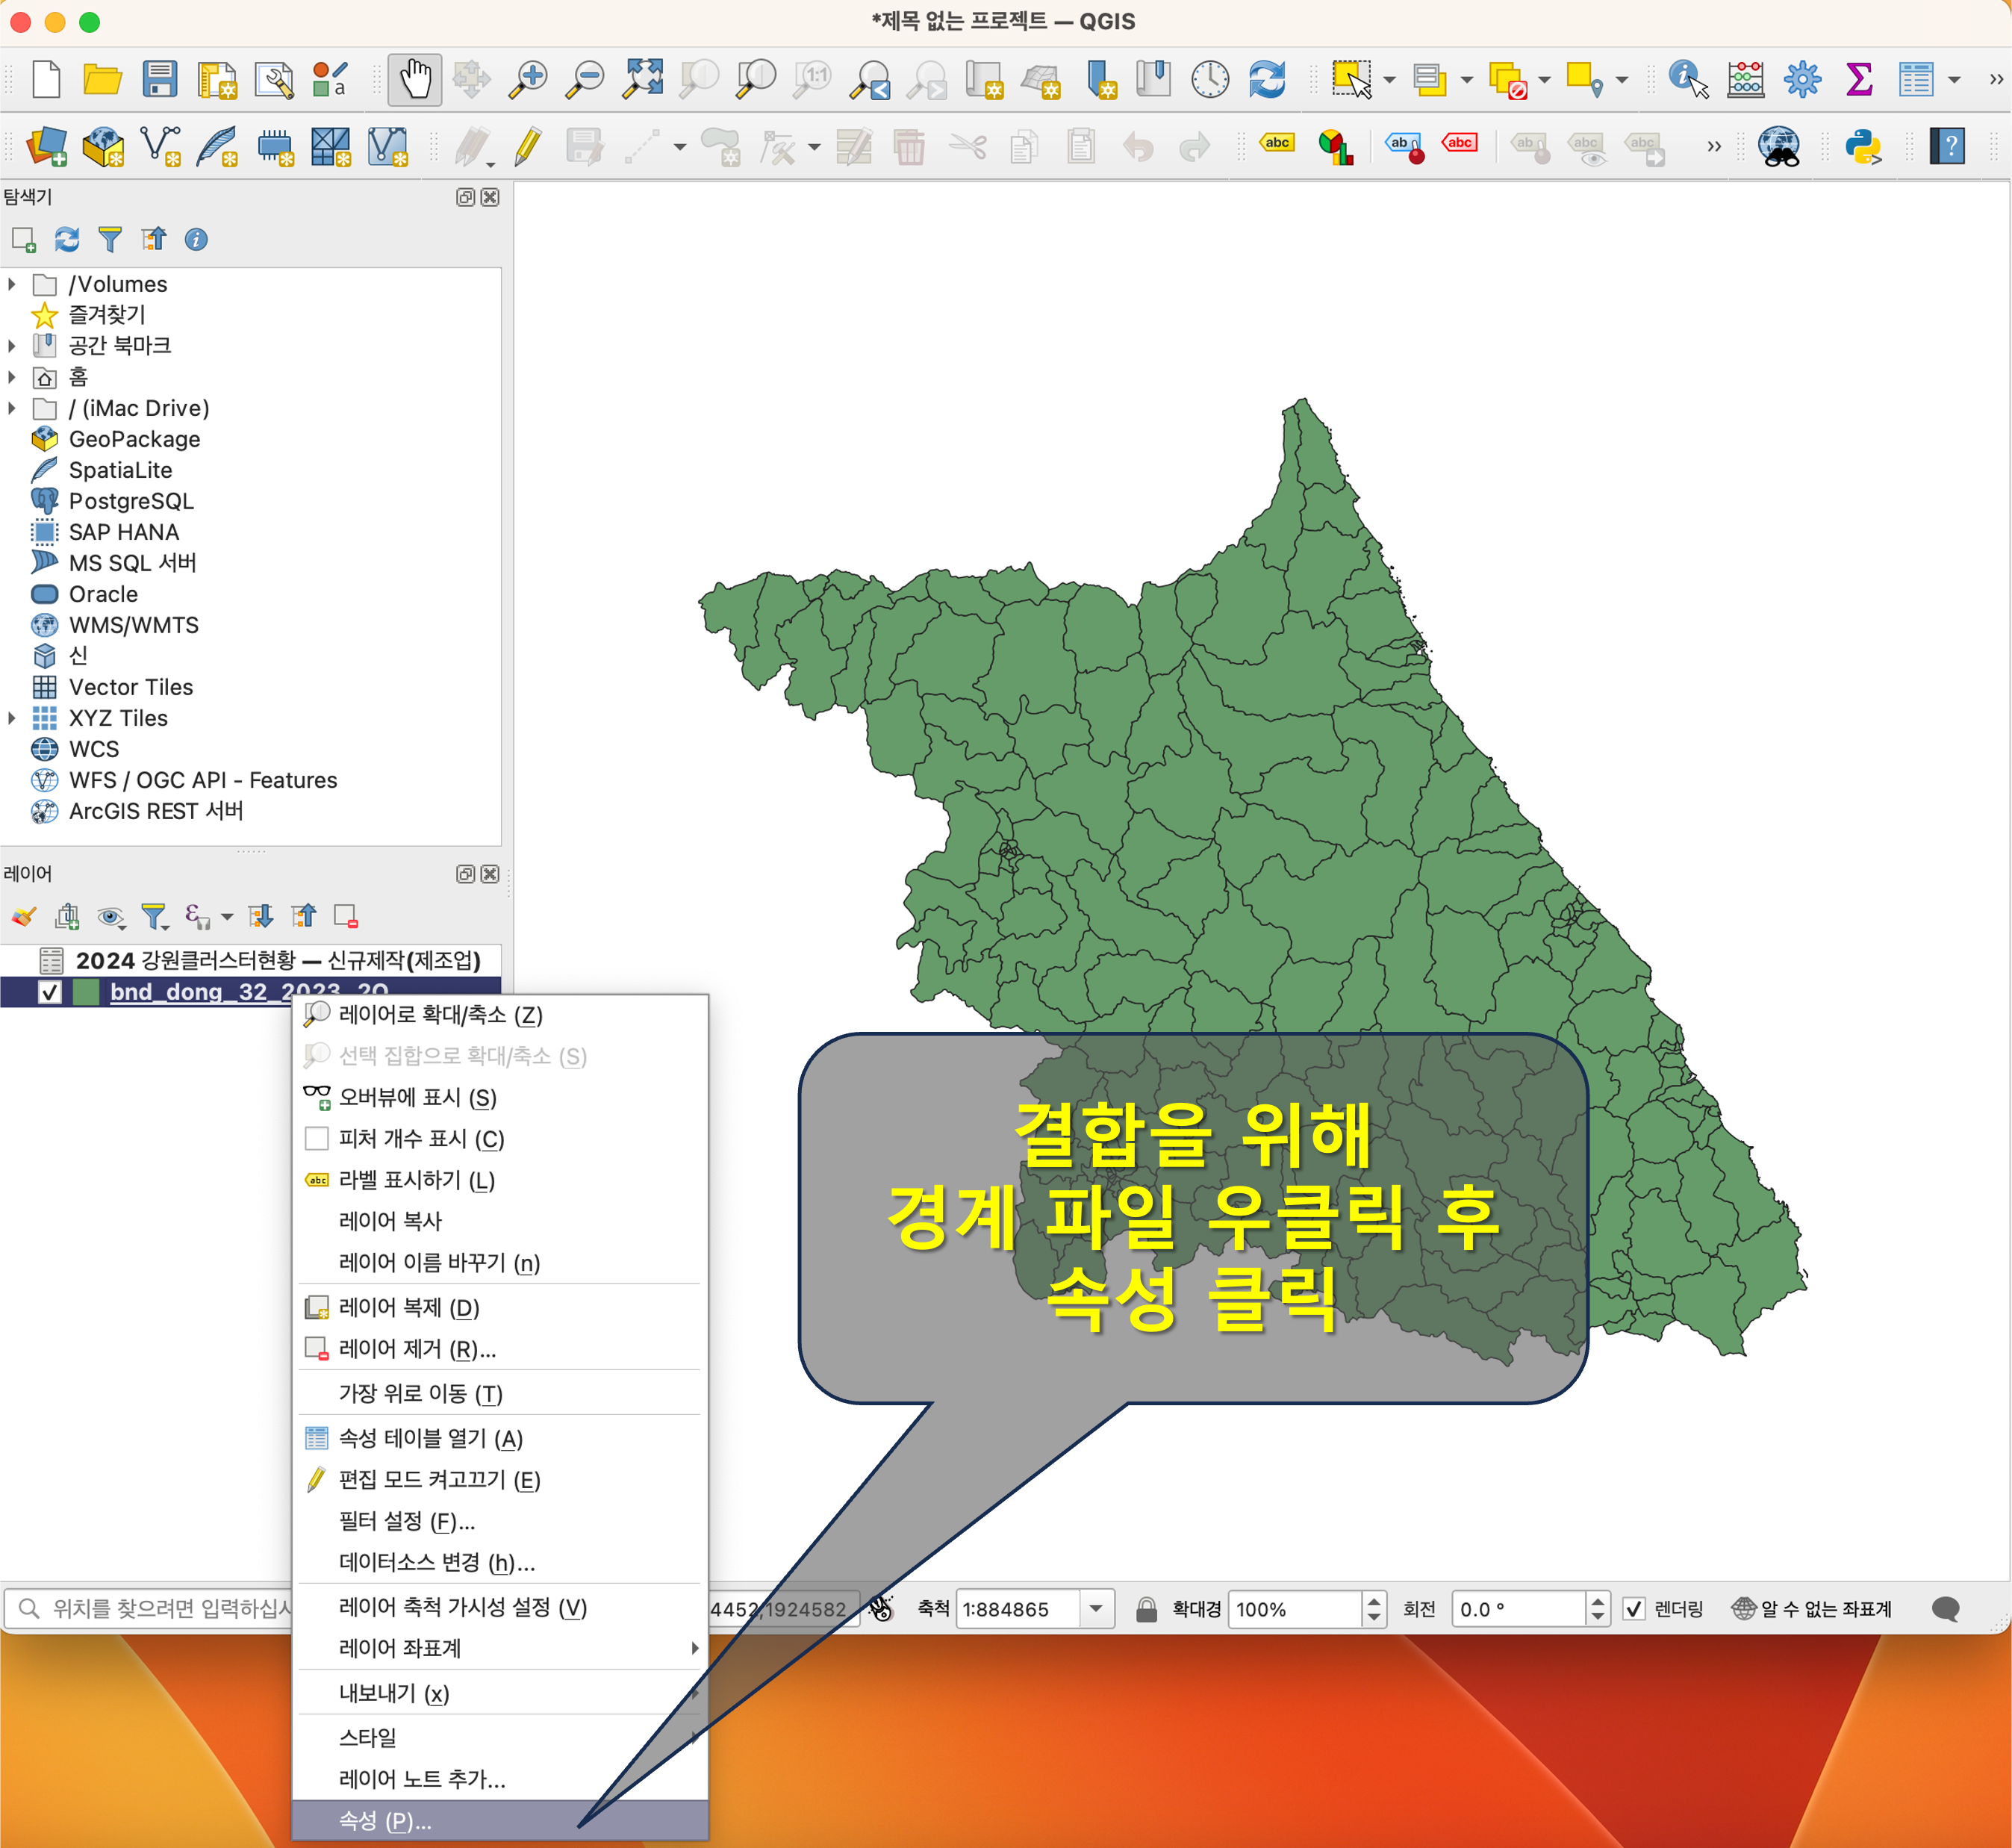Select 속성 (P)... menu entry
This screenshot has height=1848, width=2012.
(x=386, y=1820)
